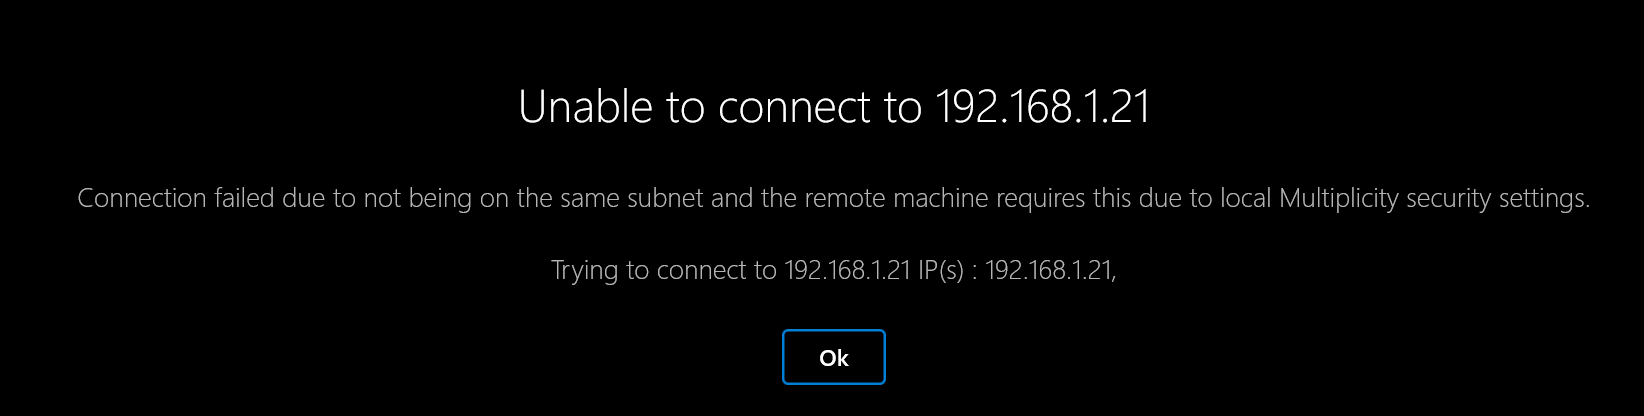The image size is (1644, 416).
Task: Click the word "connect" in the title
Action: (795, 107)
